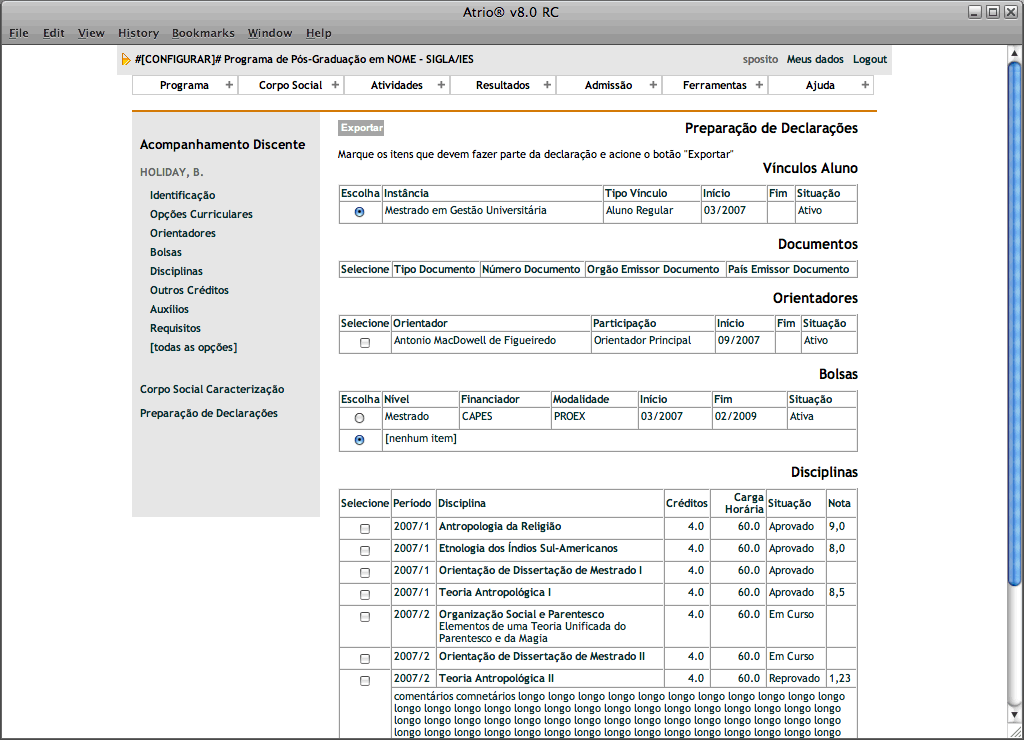Click the orange arrow icon beside #[CONFIGURAR]#
Viewport: 1024px width, 740px height.
[125, 59]
